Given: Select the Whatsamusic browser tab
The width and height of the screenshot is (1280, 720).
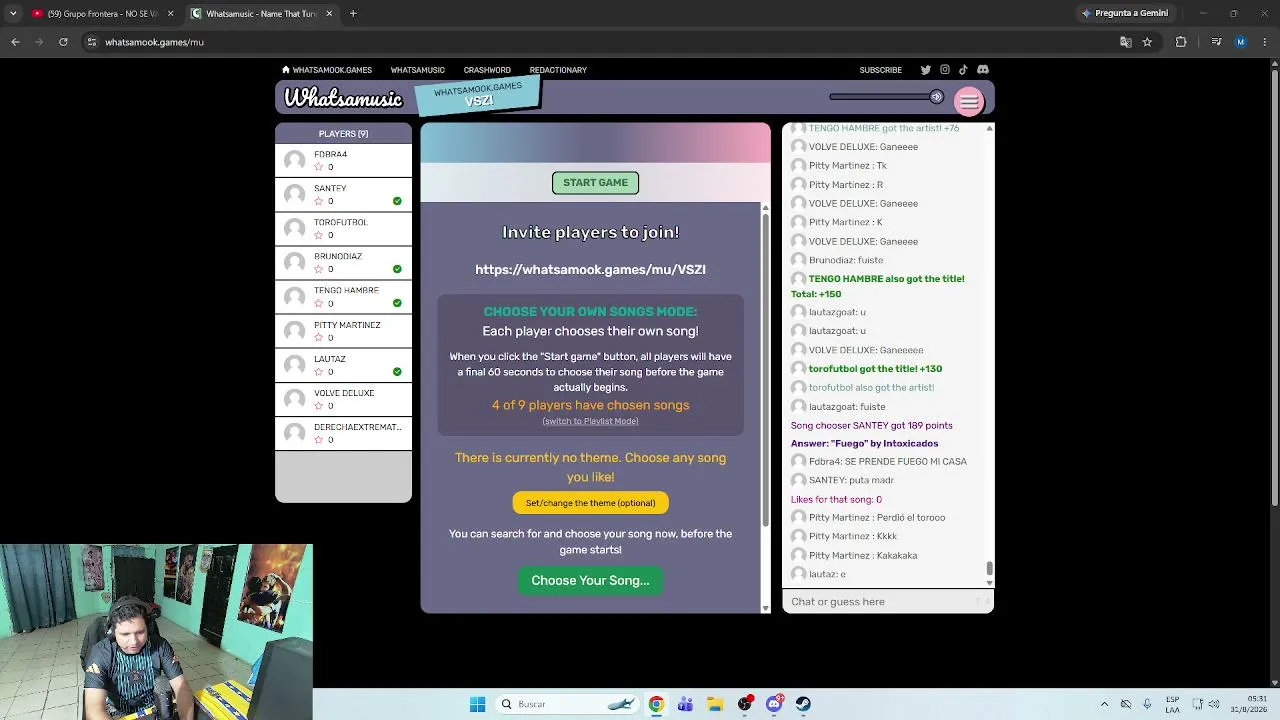Looking at the screenshot, I should click(x=262, y=13).
